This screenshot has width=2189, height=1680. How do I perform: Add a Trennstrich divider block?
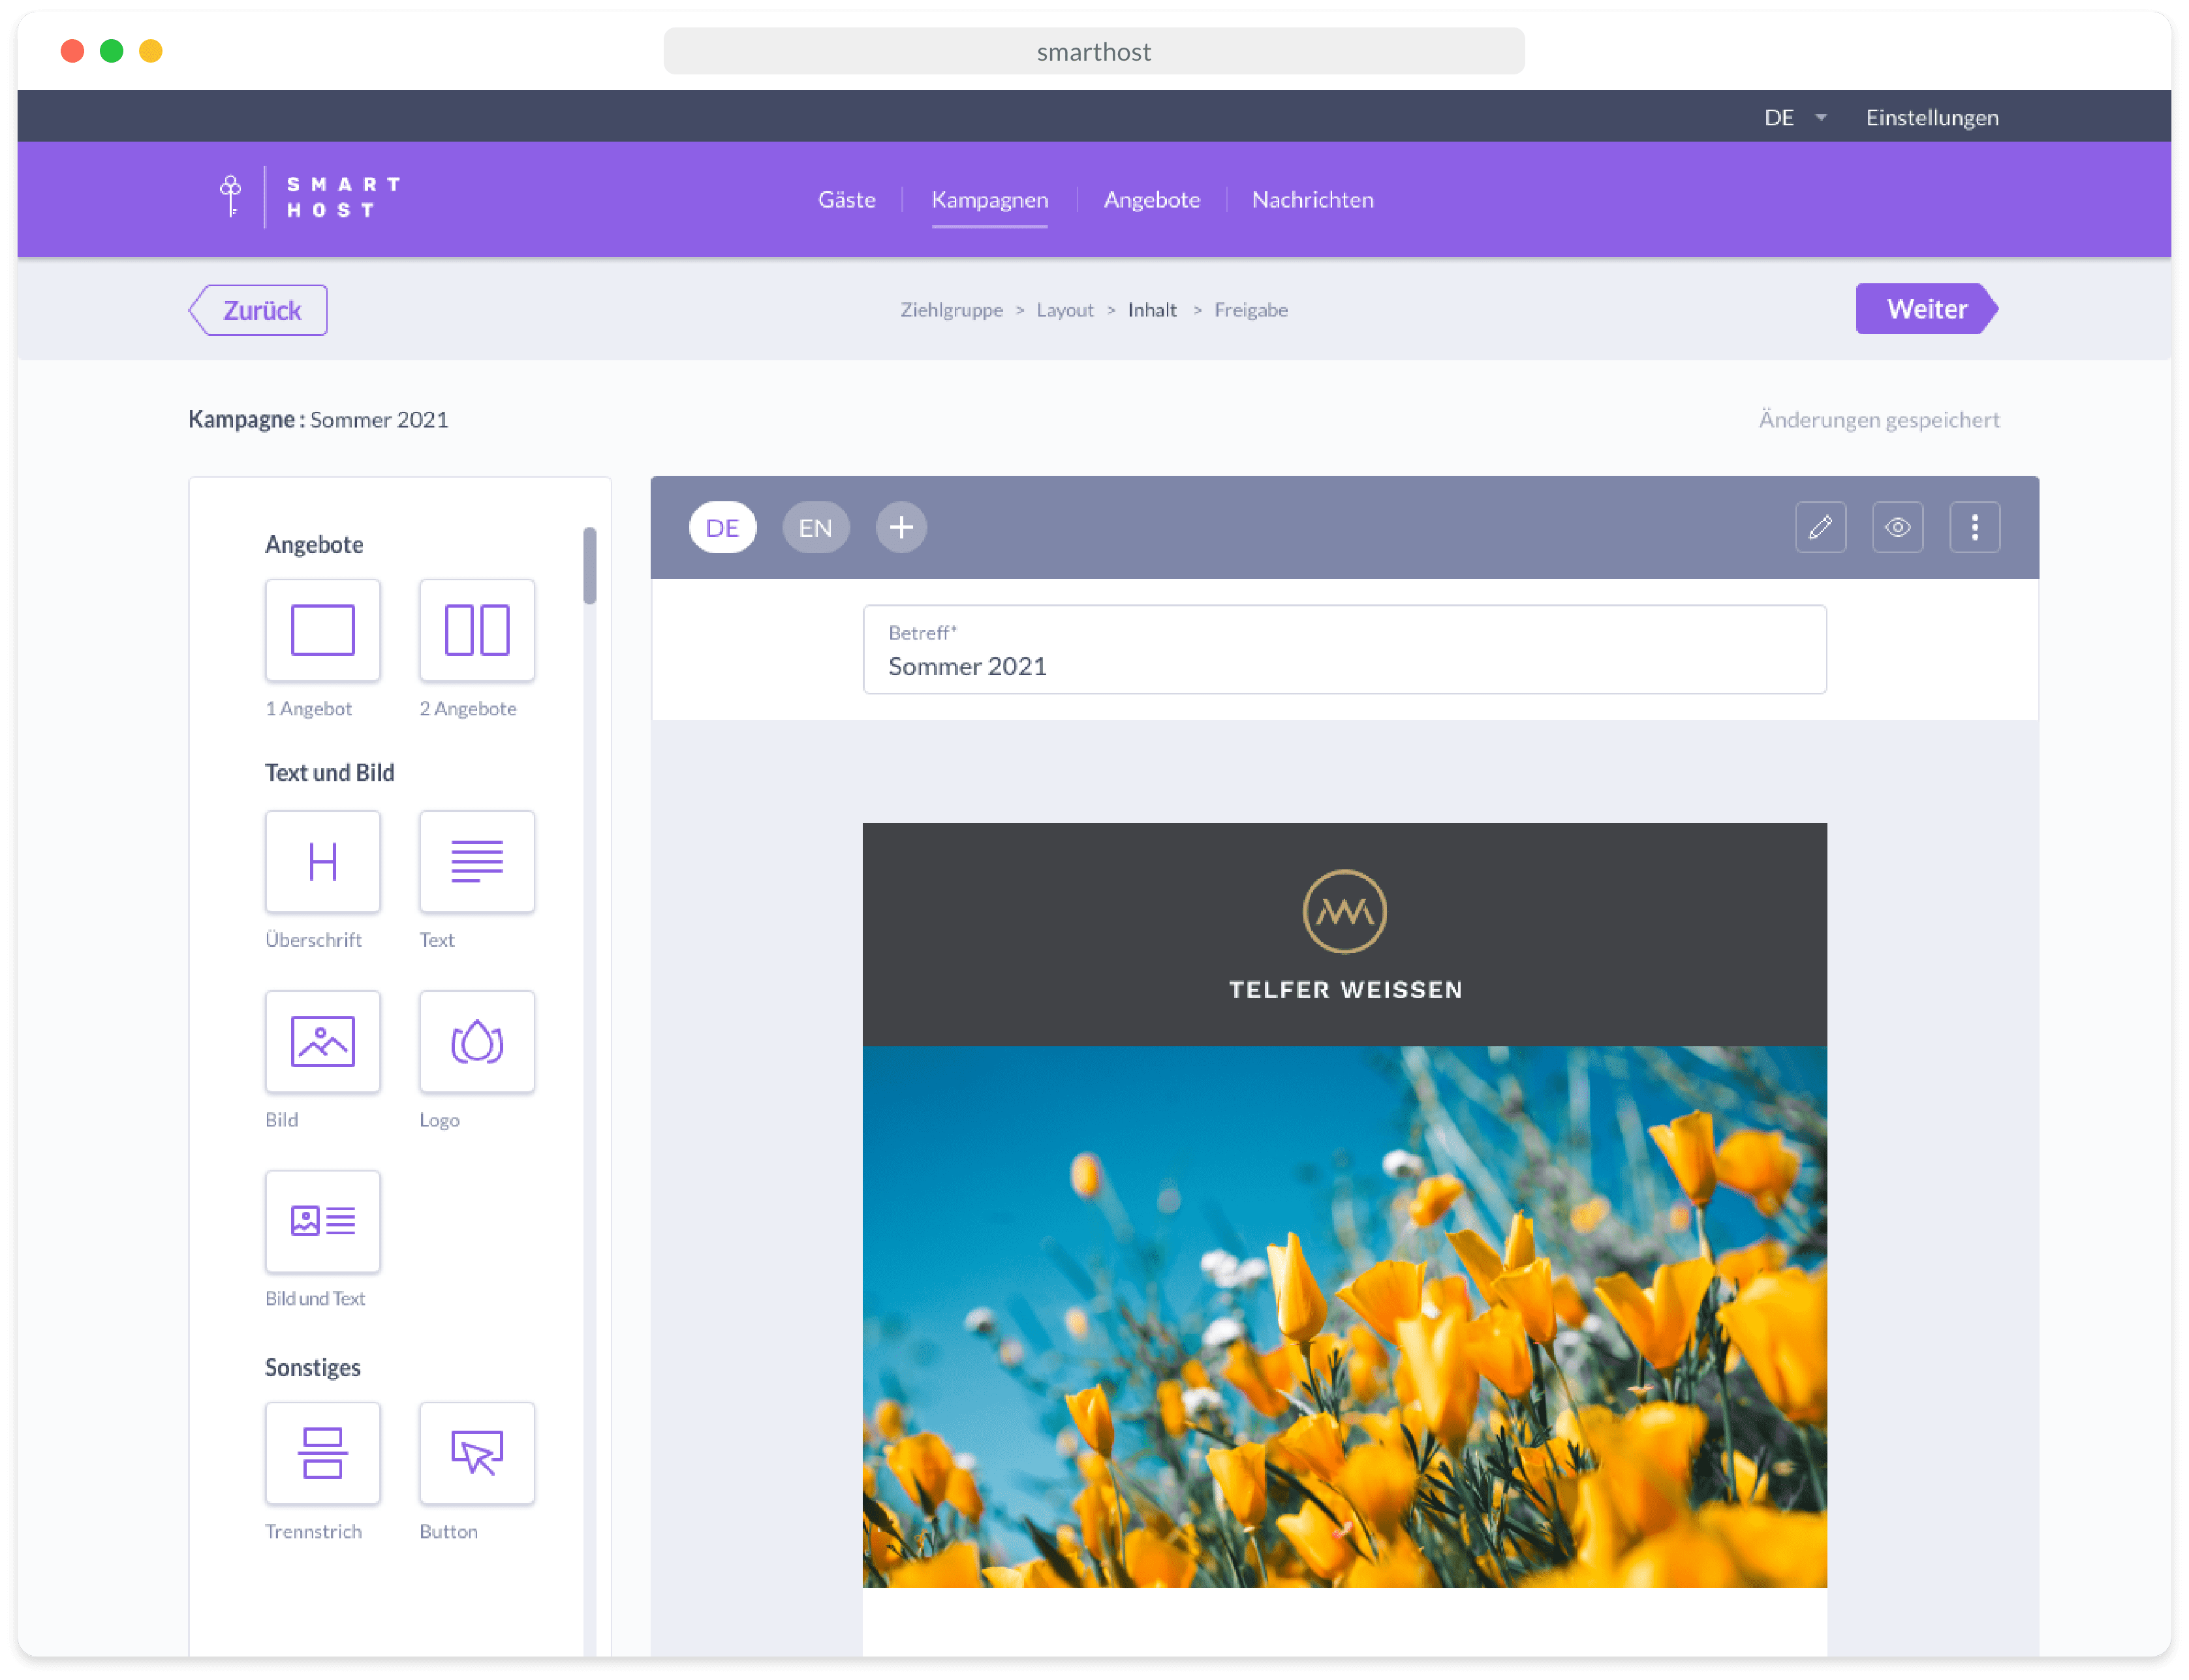coord(322,1452)
